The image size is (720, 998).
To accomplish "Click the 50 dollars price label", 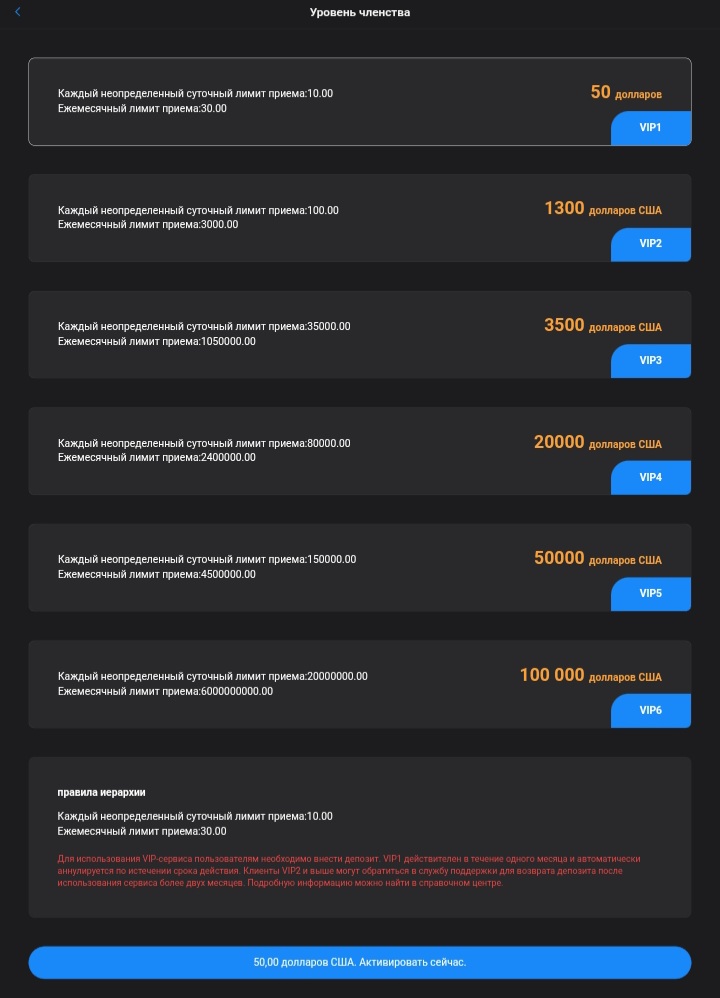I will [626, 93].
